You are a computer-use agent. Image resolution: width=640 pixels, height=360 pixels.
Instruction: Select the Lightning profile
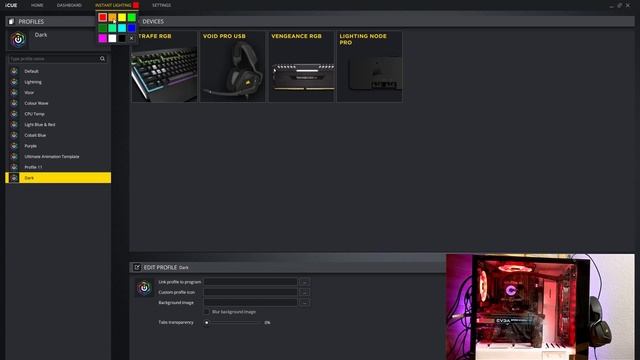[58, 82]
